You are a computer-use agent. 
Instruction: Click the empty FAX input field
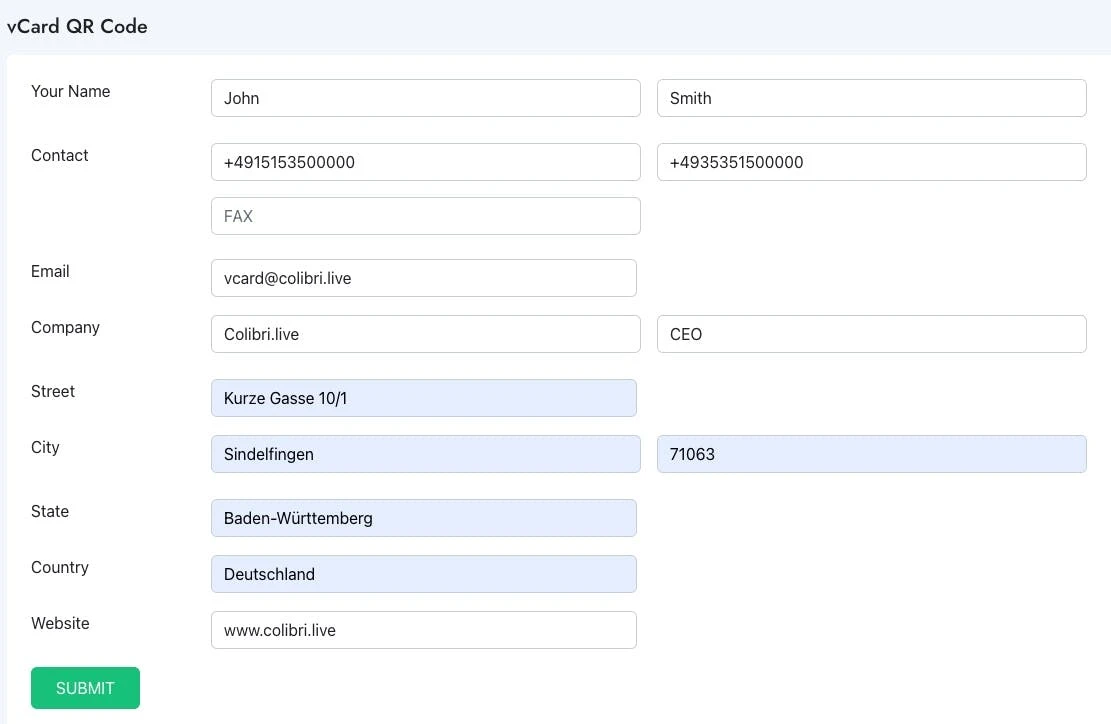pyautogui.click(x=425, y=216)
